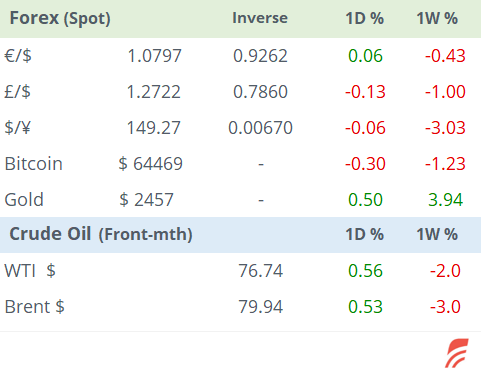Click the Forex "1W %" column header
The height and width of the screenshot is (375, 481).
coord(437,18)
